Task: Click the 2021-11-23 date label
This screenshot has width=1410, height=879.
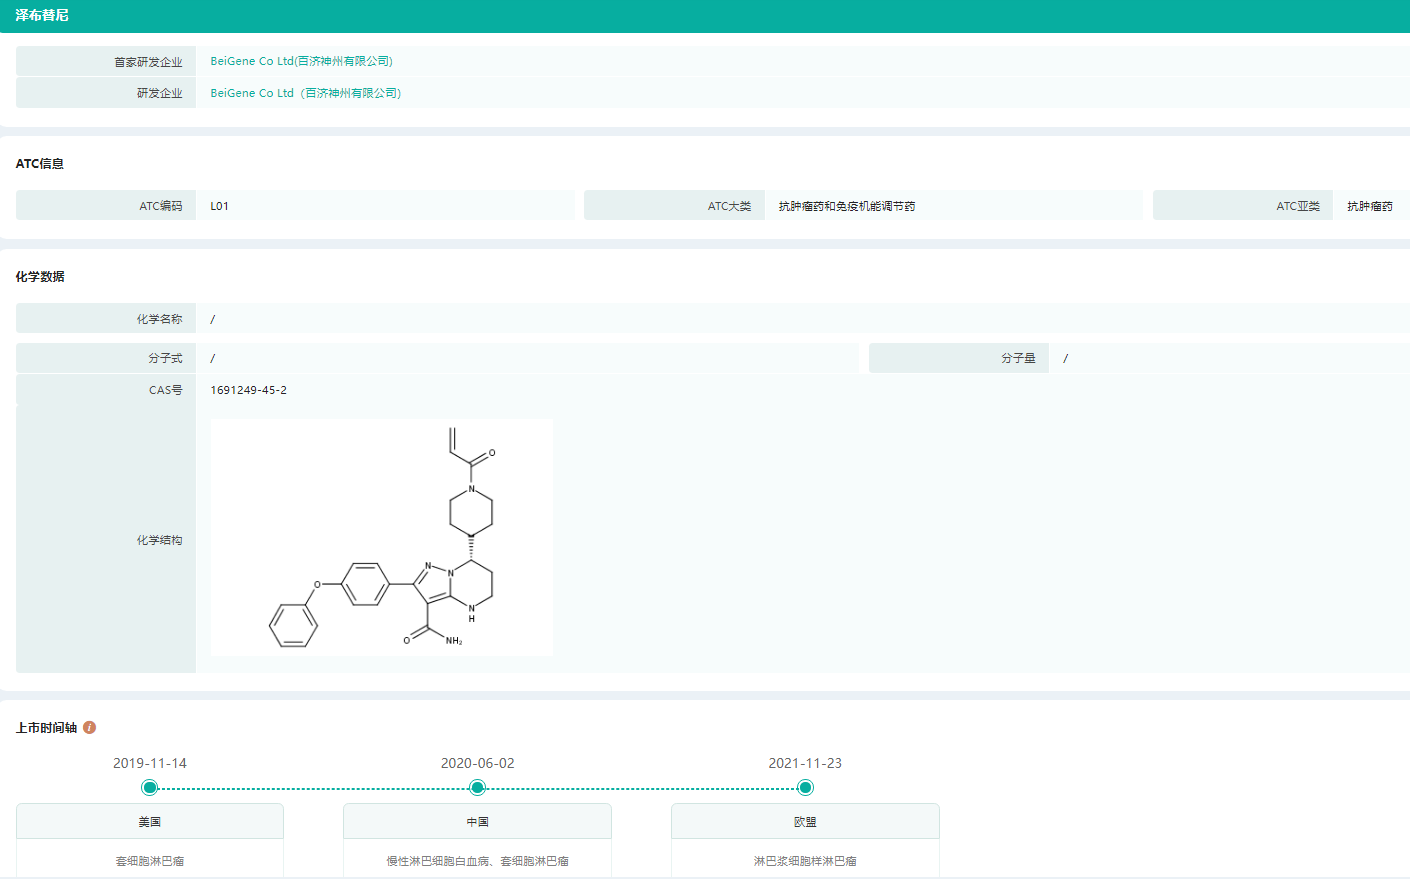Action: [805, 763]
